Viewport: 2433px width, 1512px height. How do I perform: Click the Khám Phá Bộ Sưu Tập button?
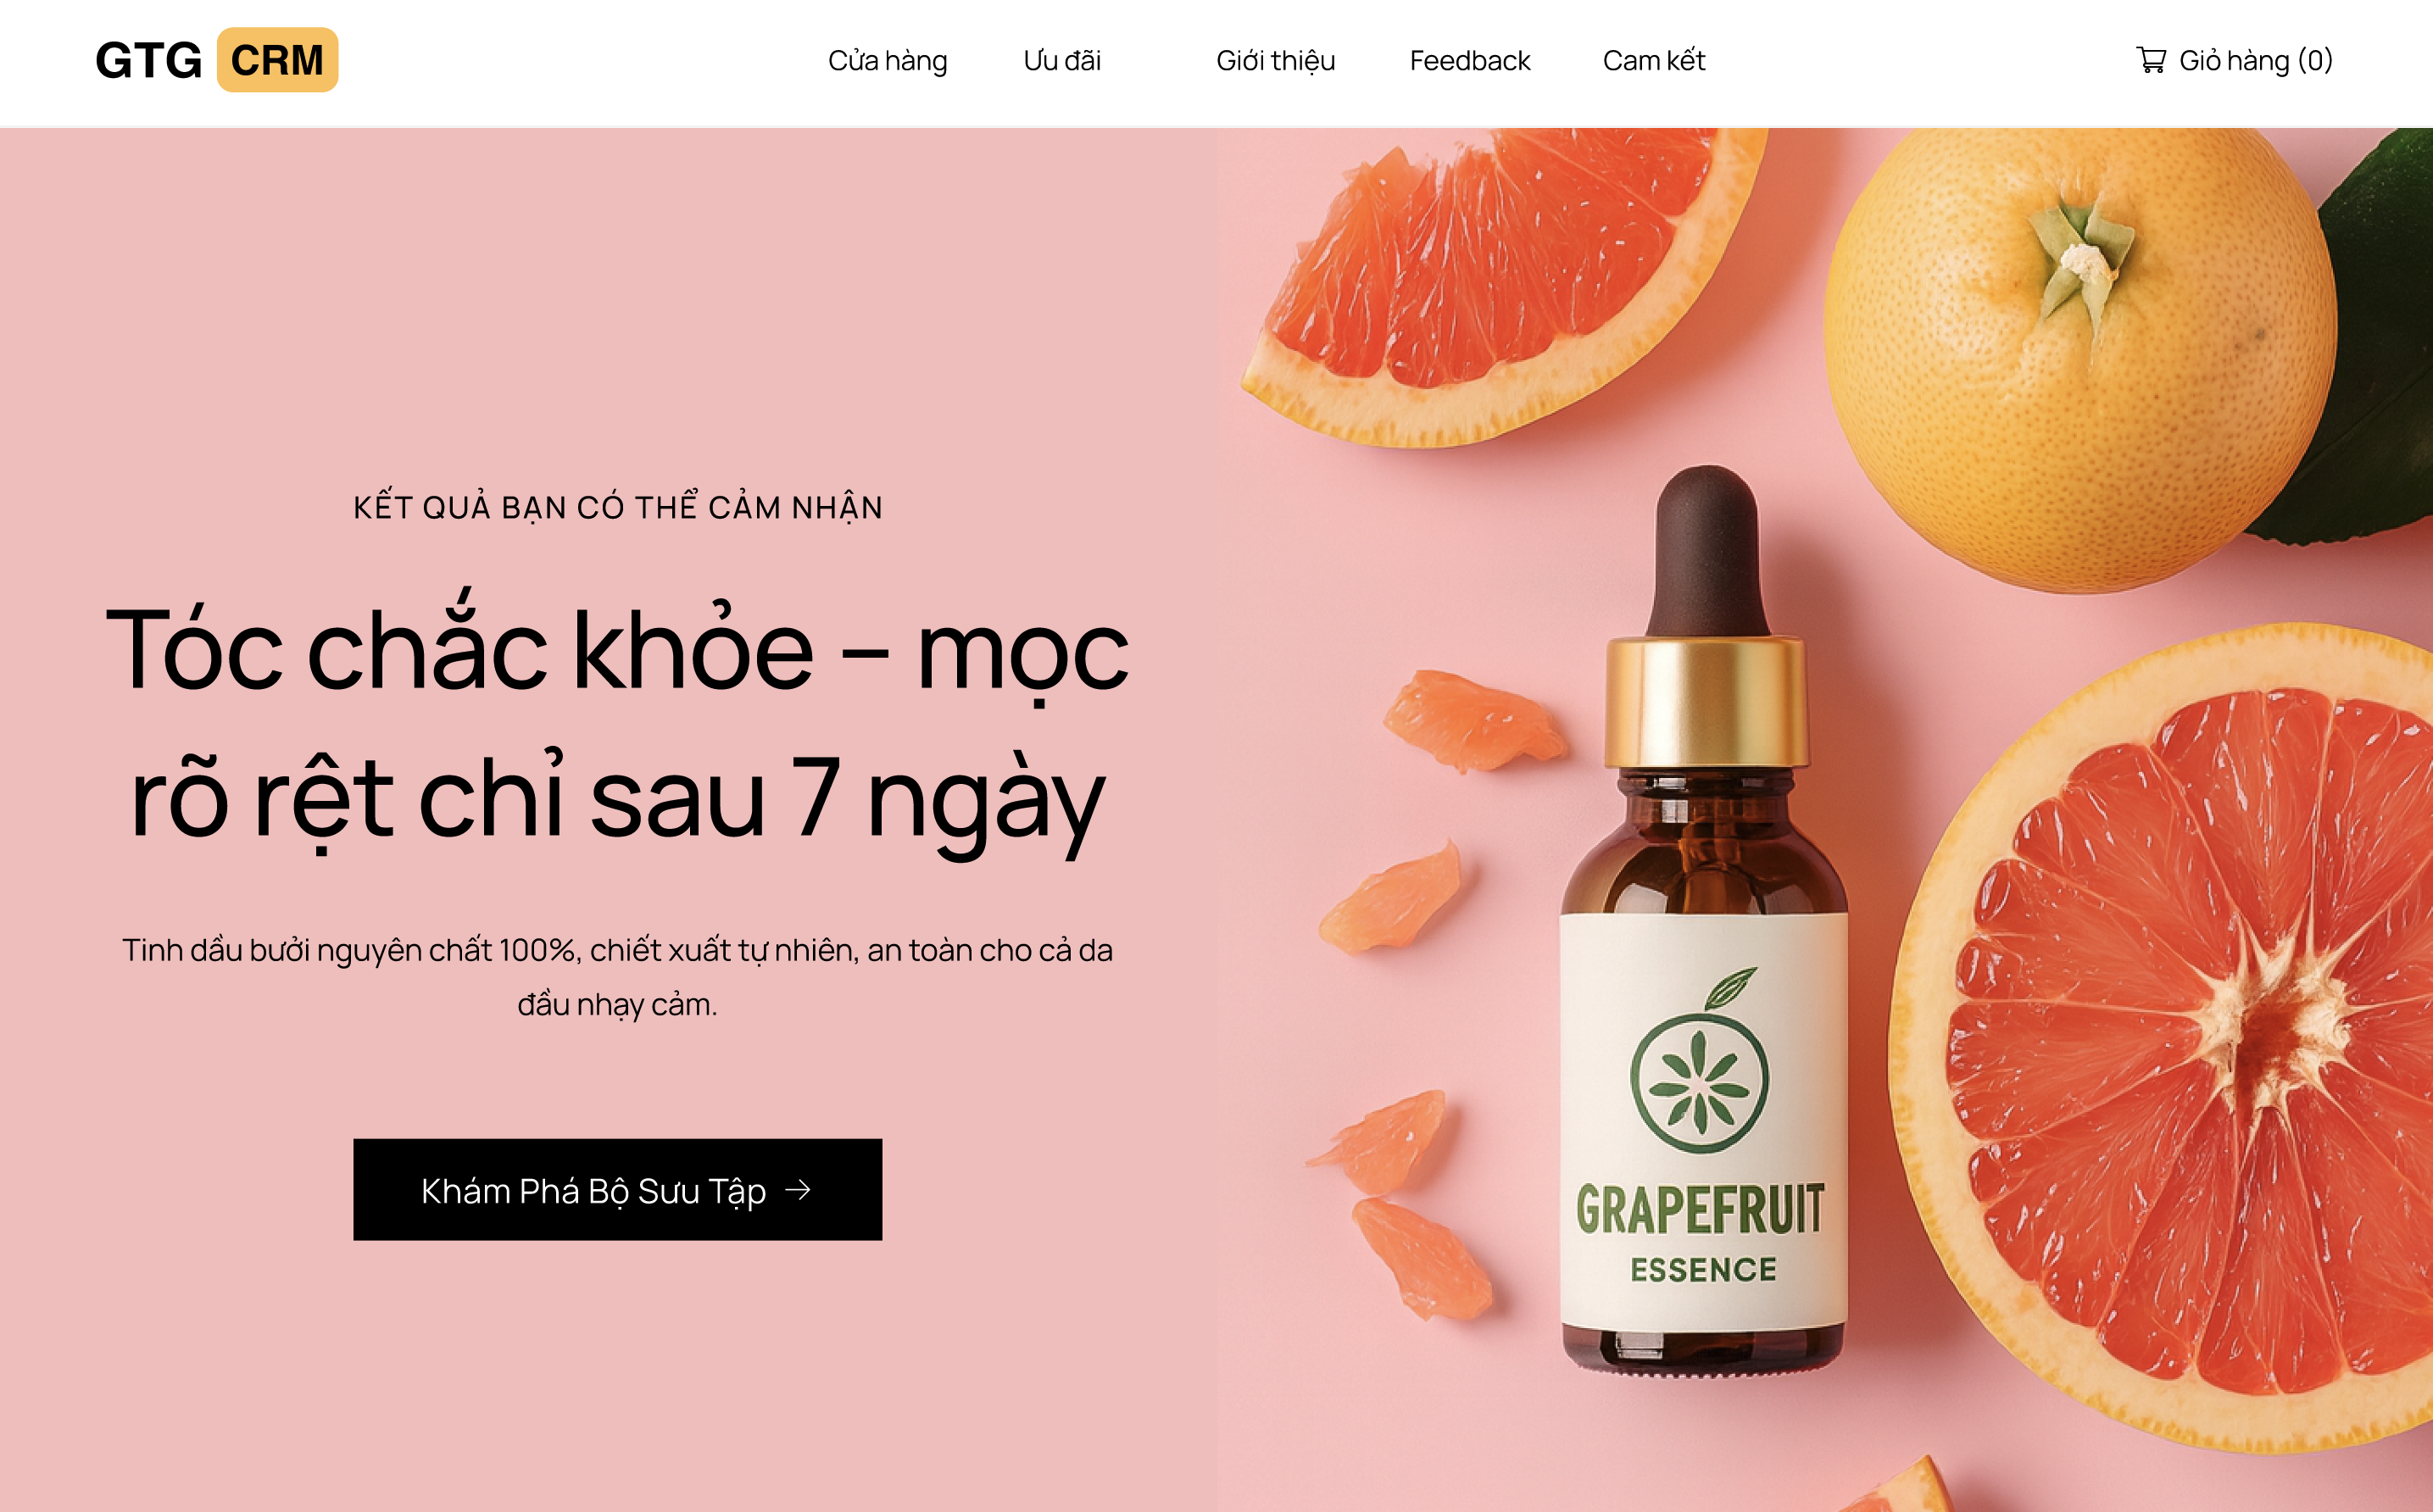point(617,1189)
